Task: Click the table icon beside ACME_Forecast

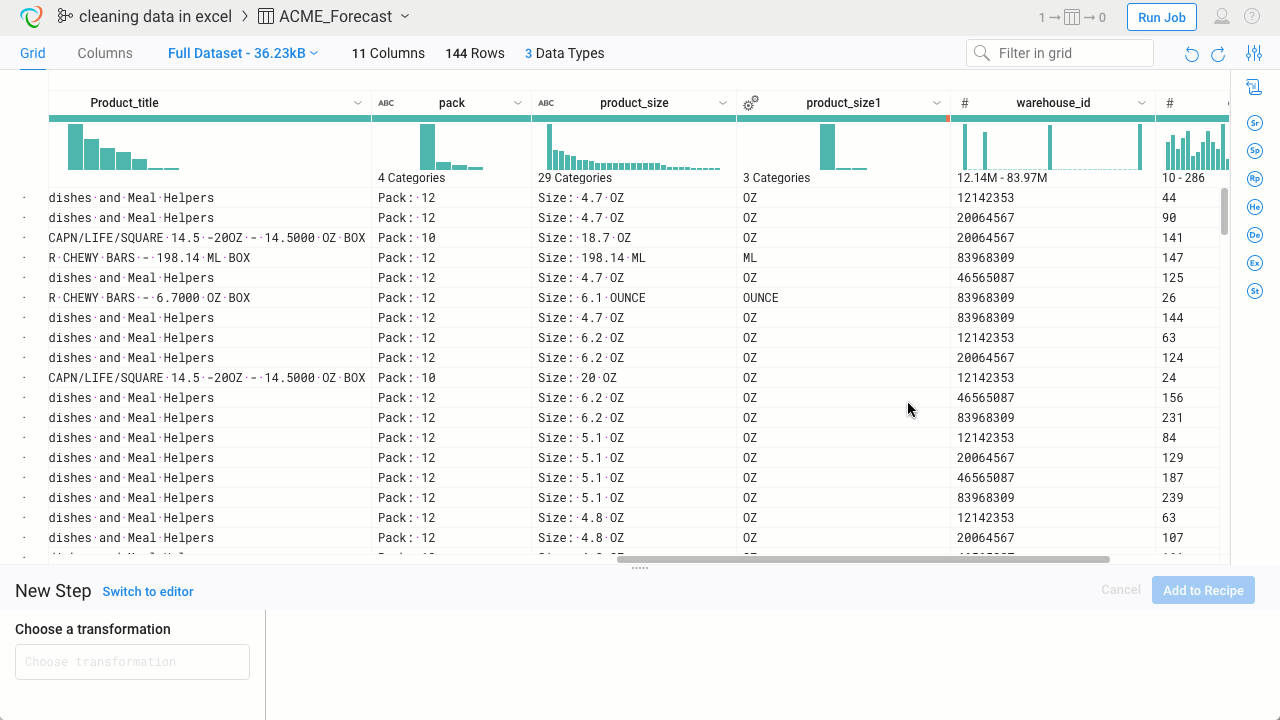Action: 266,17
